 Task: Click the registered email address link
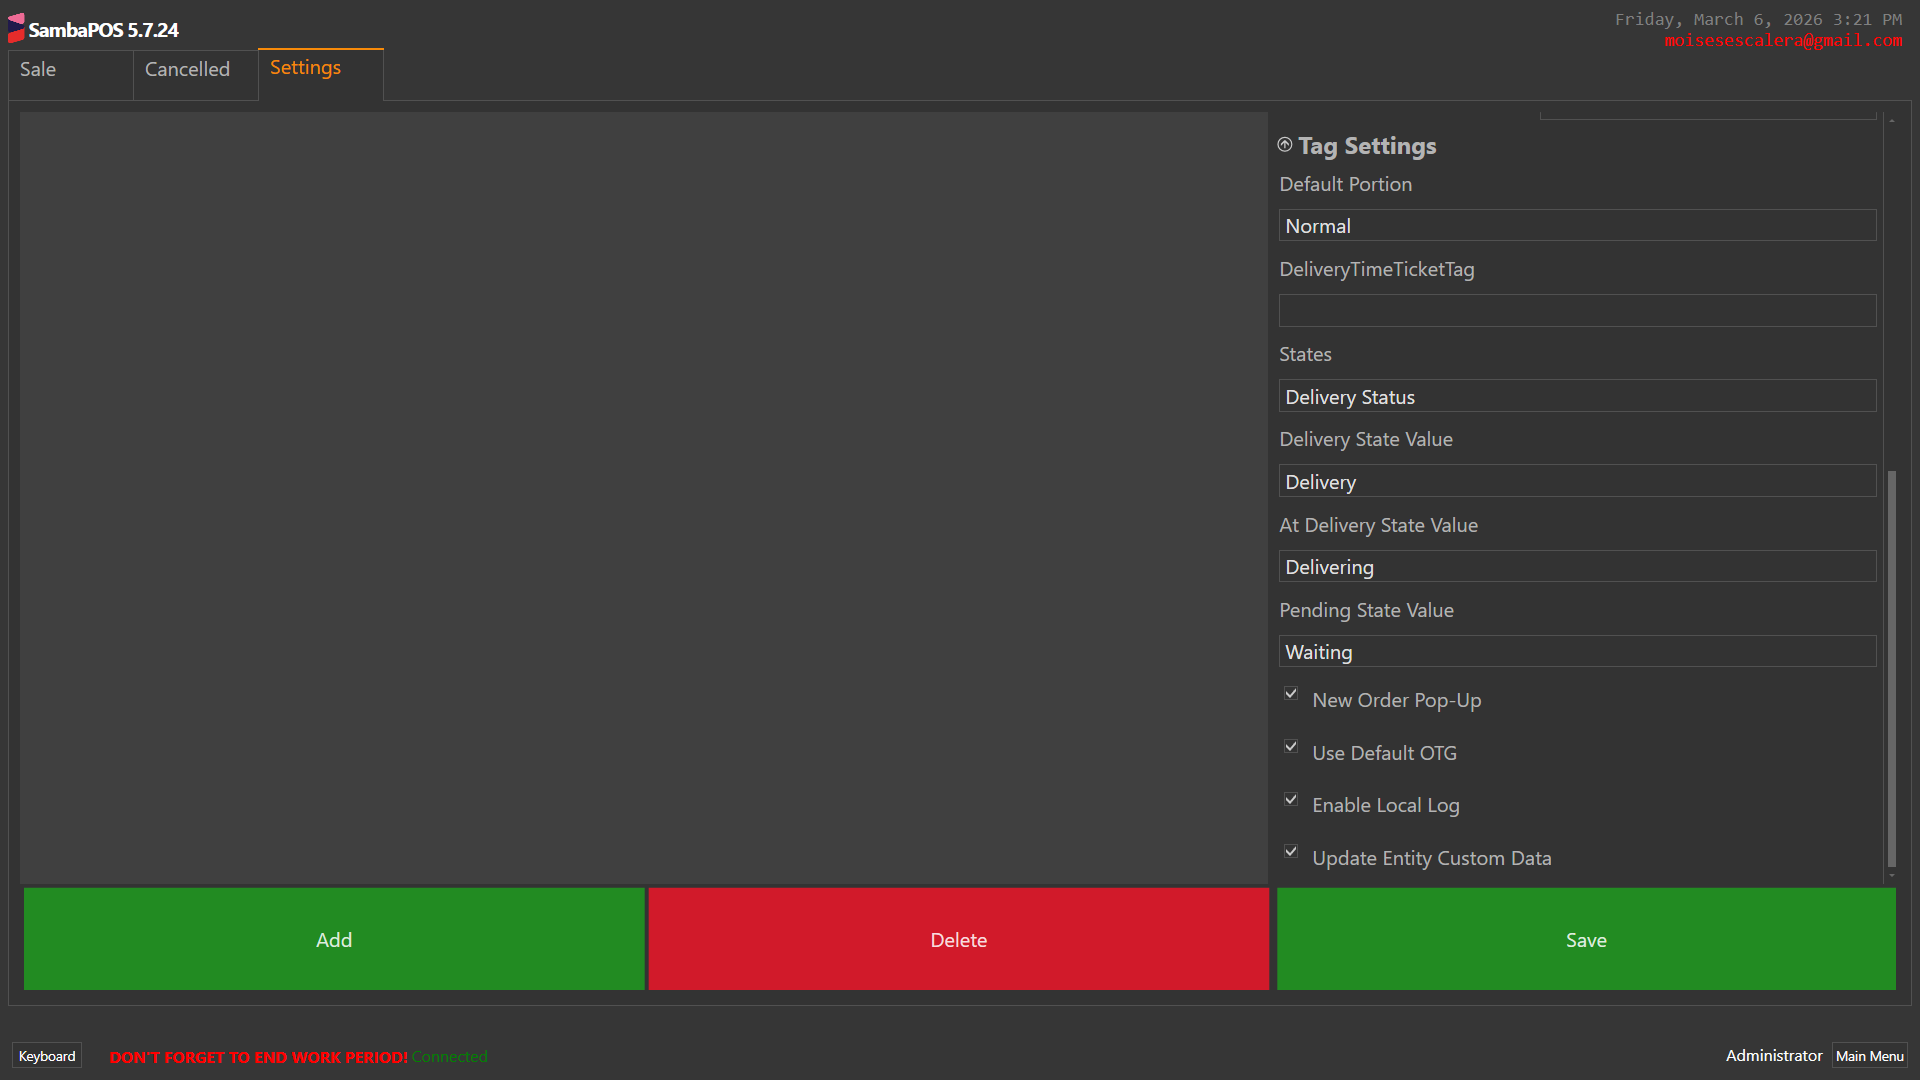1783,41
